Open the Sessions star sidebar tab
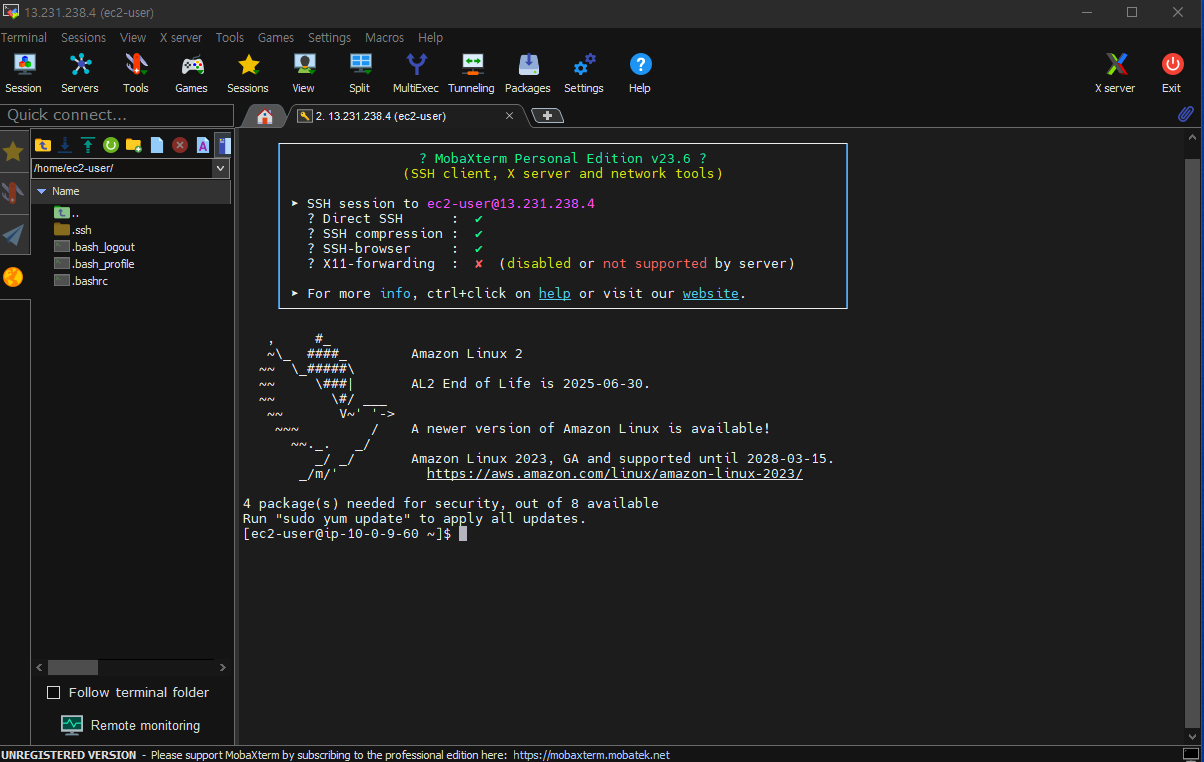The height and width of the screenshot is (762, 1204). click(x=14, y=151)
